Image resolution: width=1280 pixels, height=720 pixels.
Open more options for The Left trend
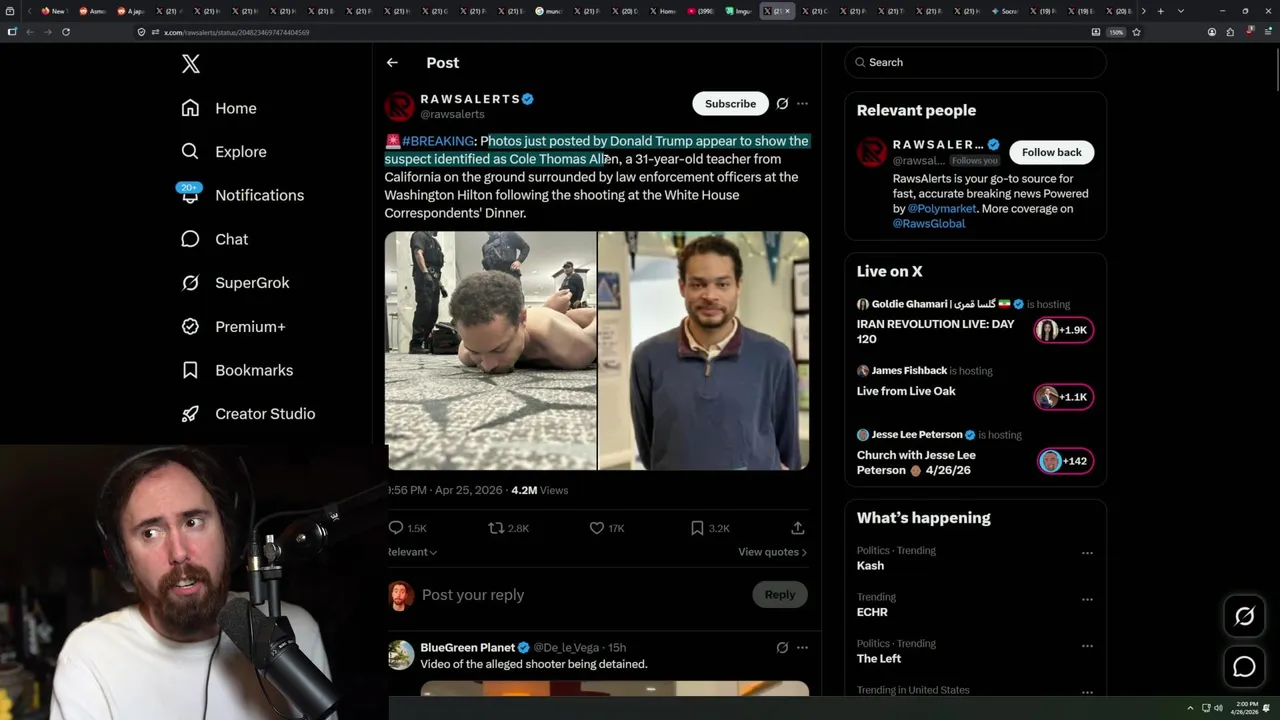click(x=1087, y=646)
